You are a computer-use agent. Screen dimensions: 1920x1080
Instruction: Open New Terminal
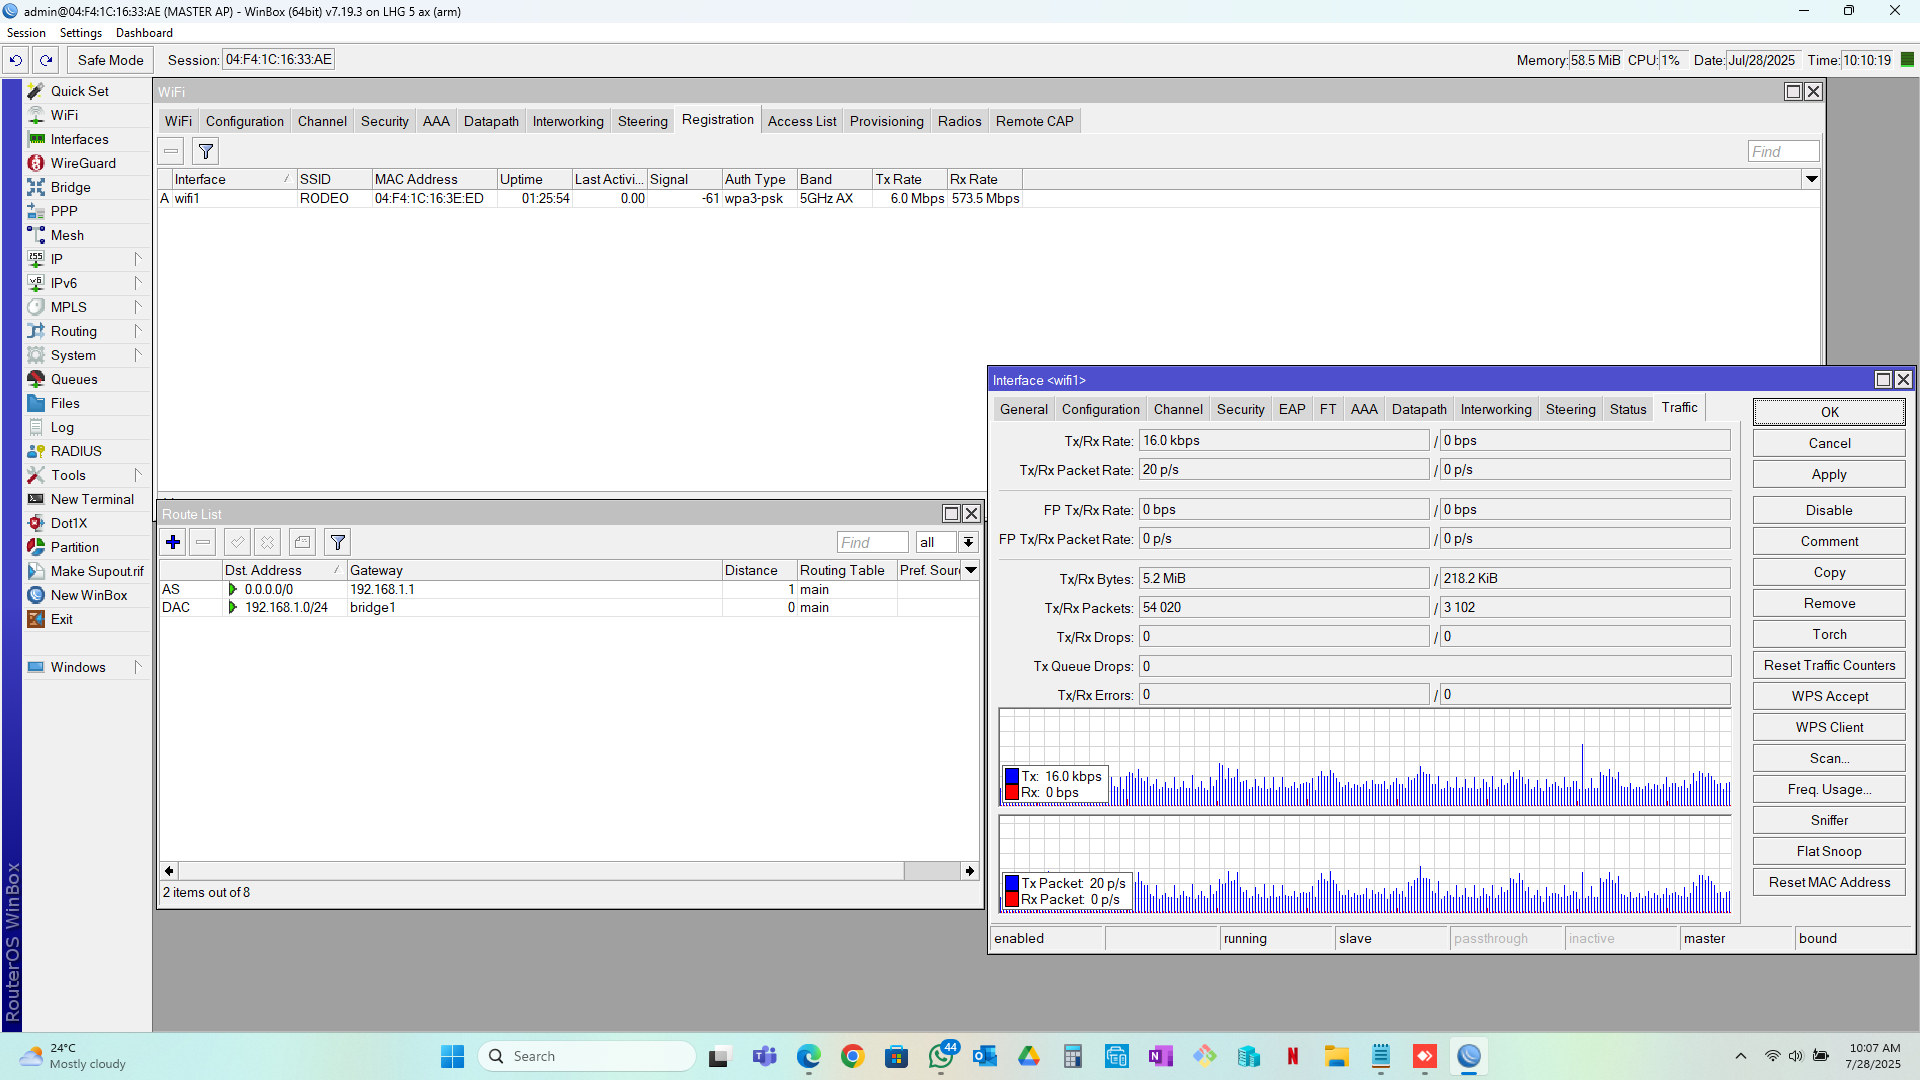(92, 499)
